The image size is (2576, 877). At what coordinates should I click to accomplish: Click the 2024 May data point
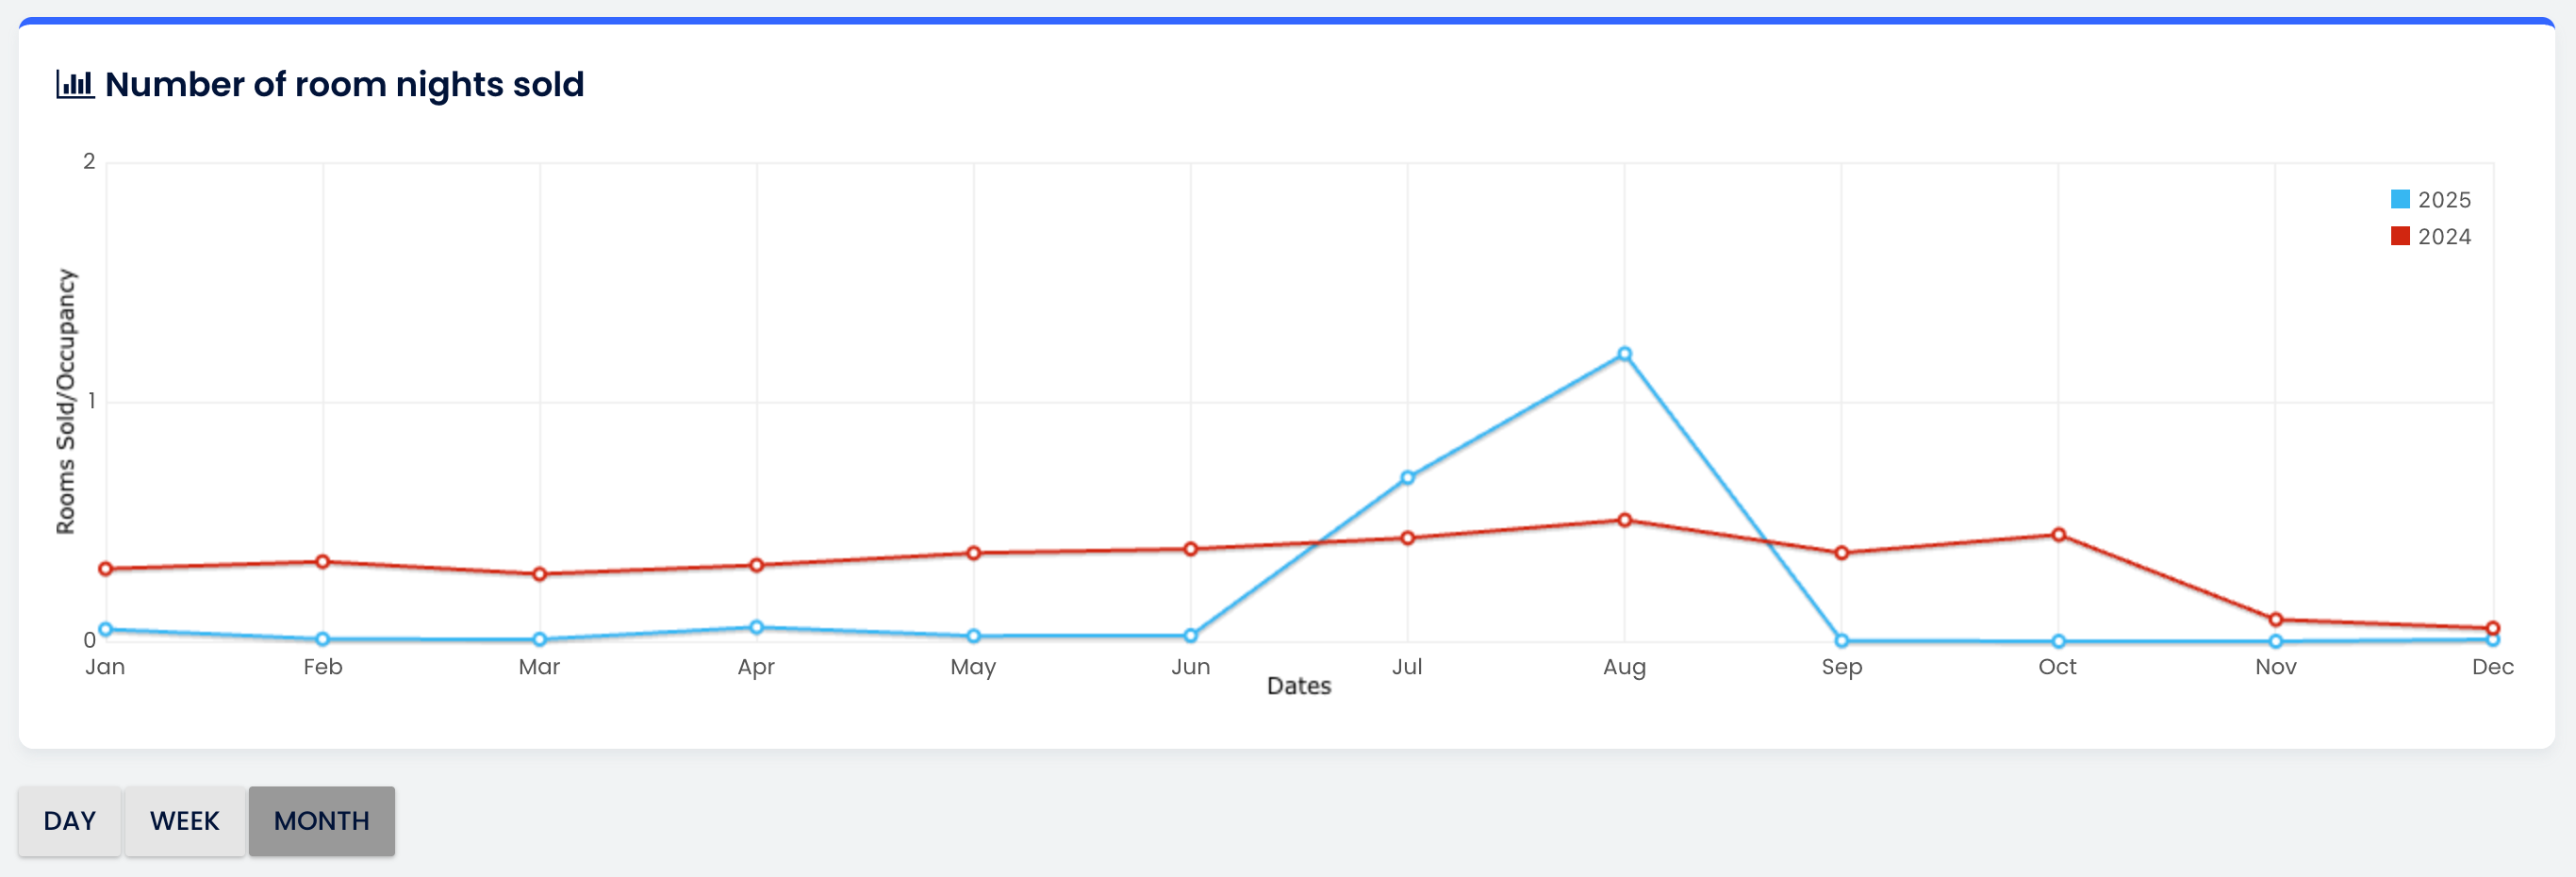[973, 553]
